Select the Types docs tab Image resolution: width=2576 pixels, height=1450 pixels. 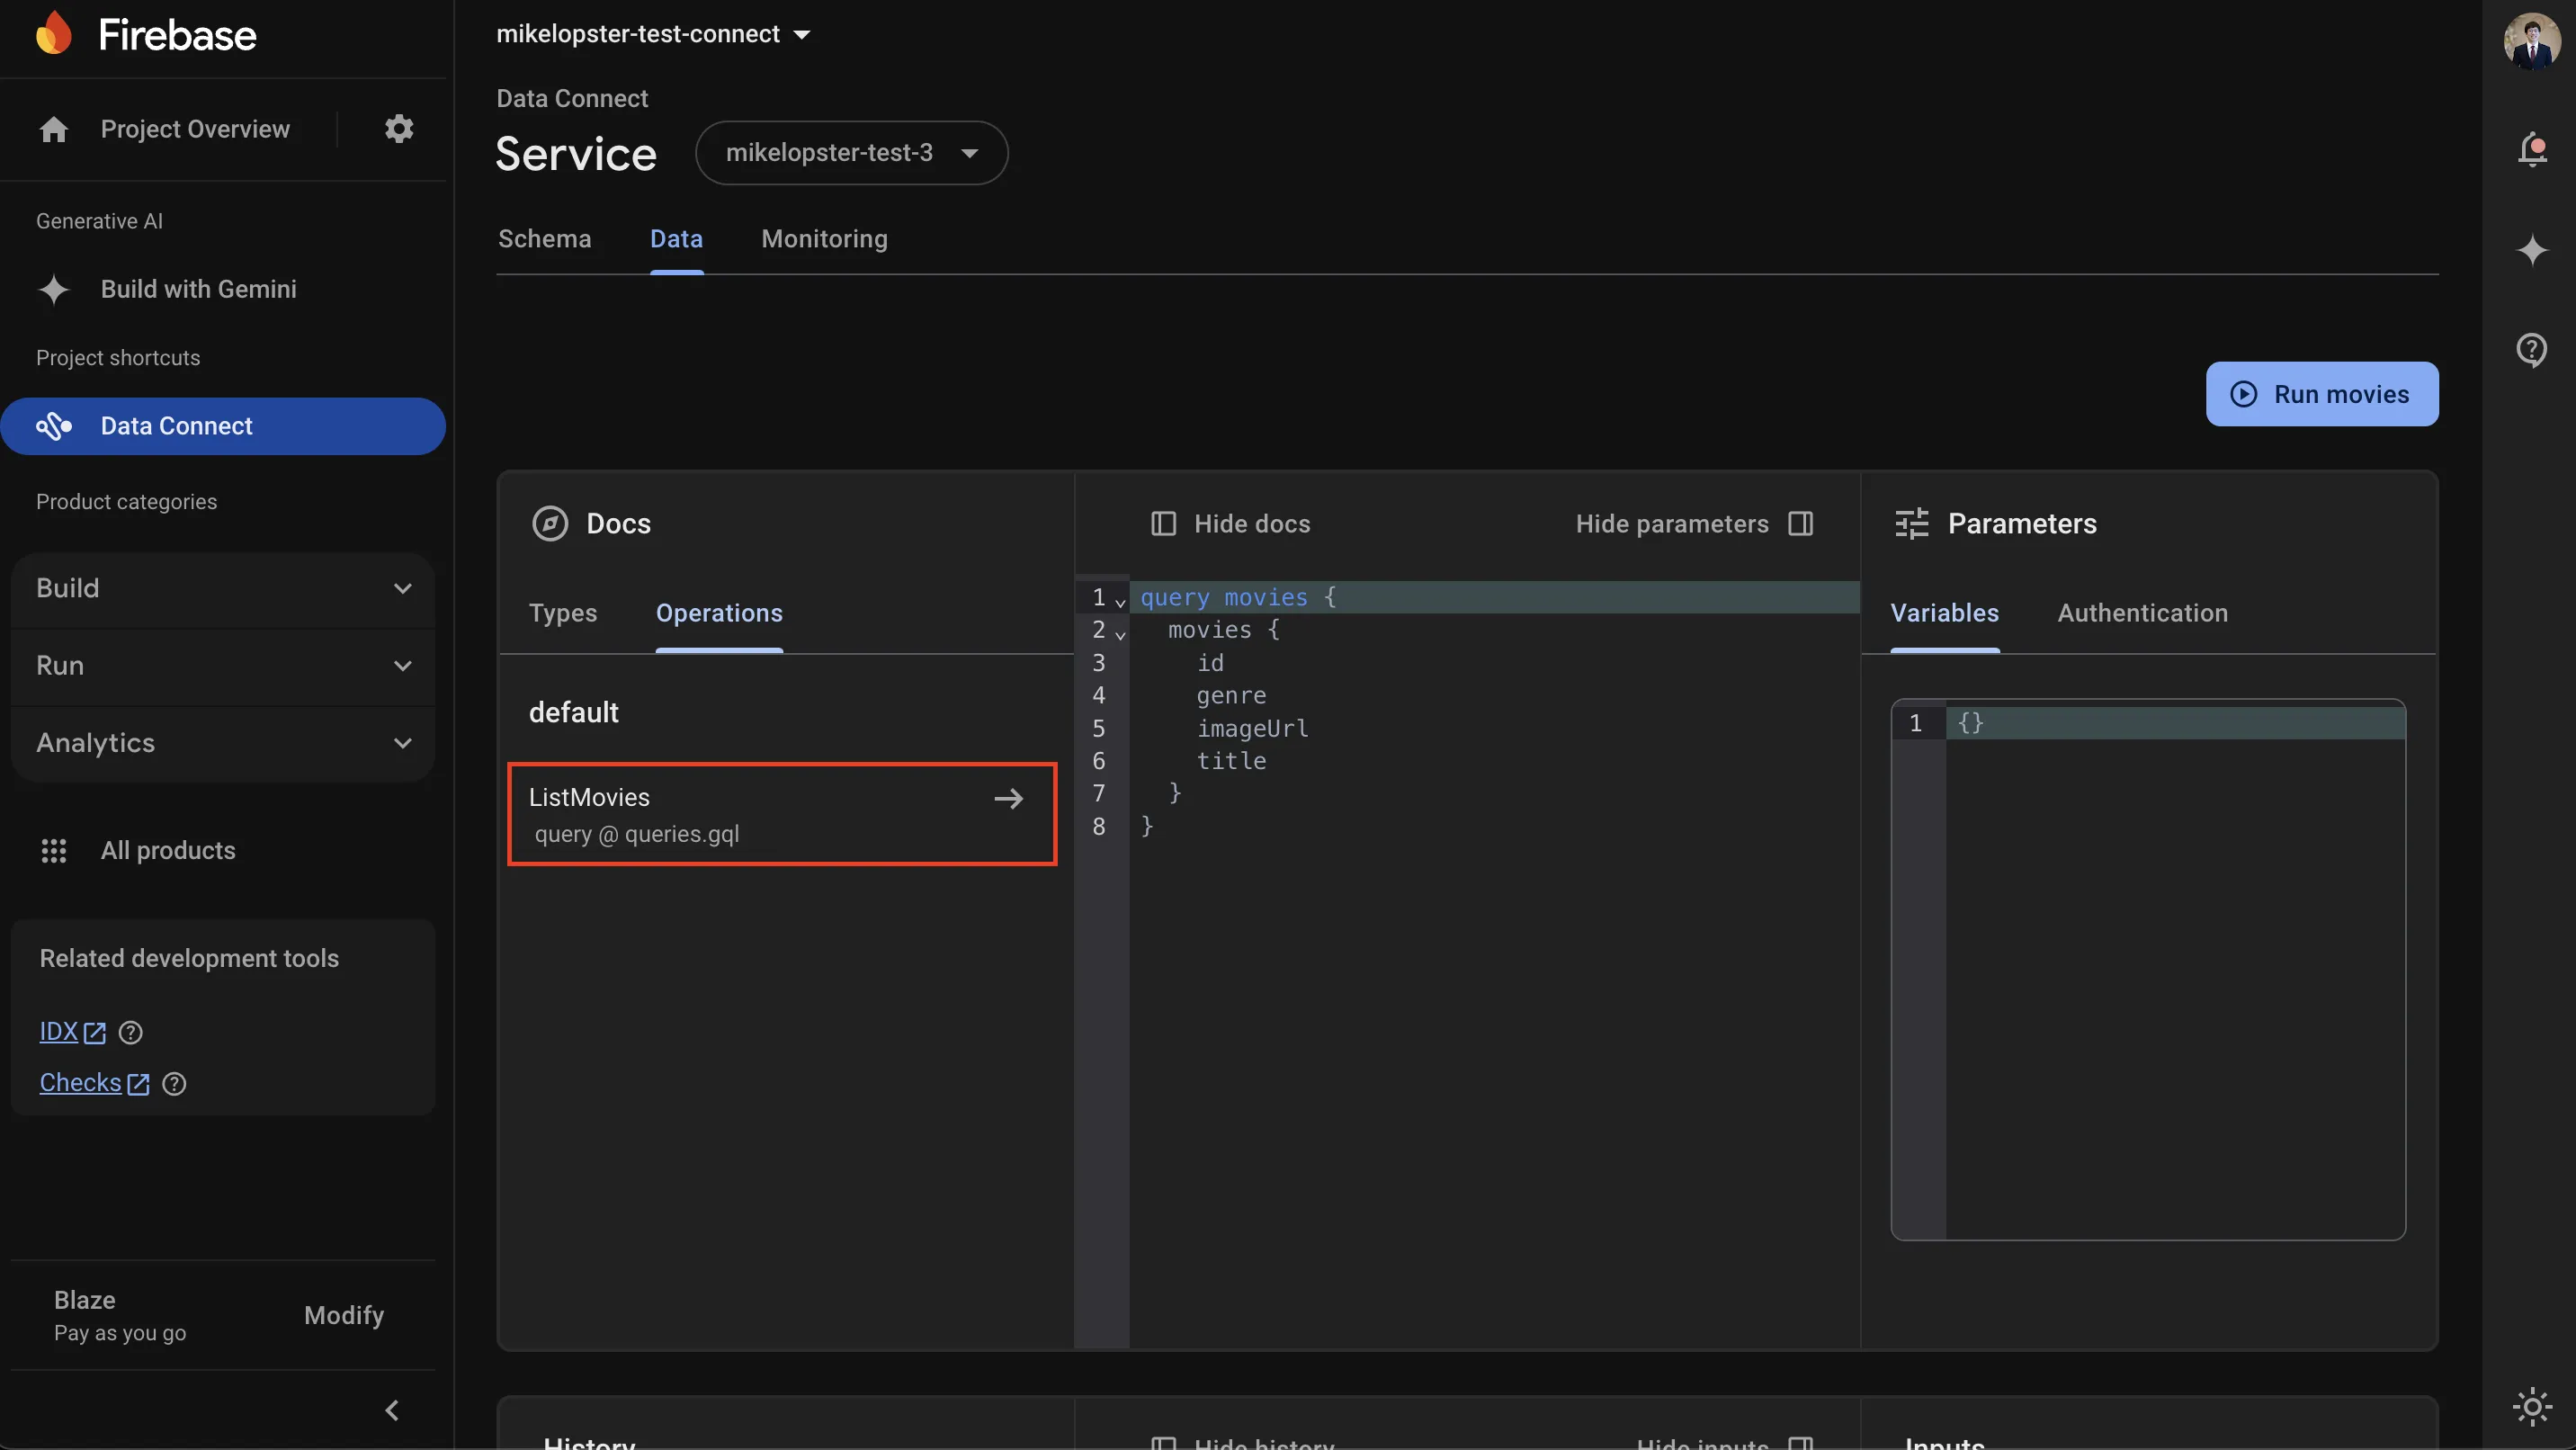pos(563,613)
